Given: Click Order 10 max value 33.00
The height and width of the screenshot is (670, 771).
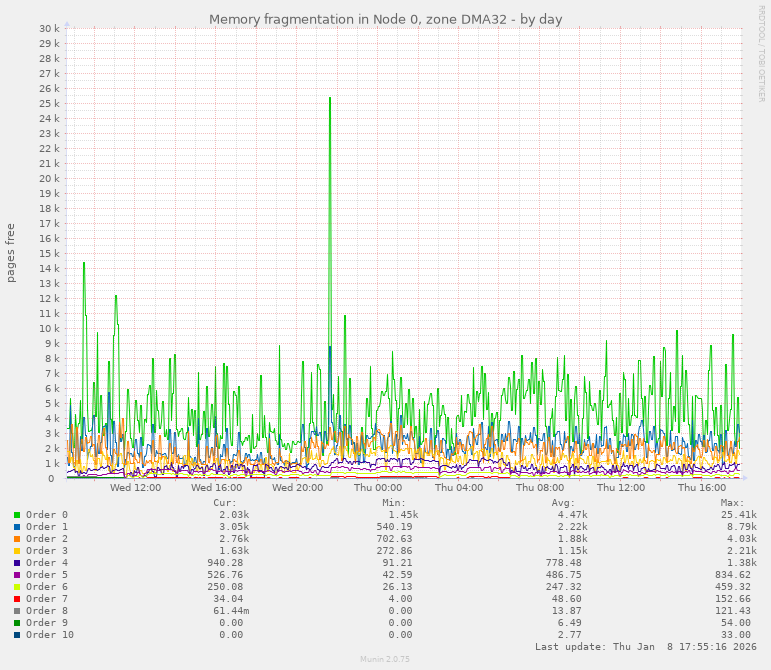Looking at the screenshot, I should point(736,635).
